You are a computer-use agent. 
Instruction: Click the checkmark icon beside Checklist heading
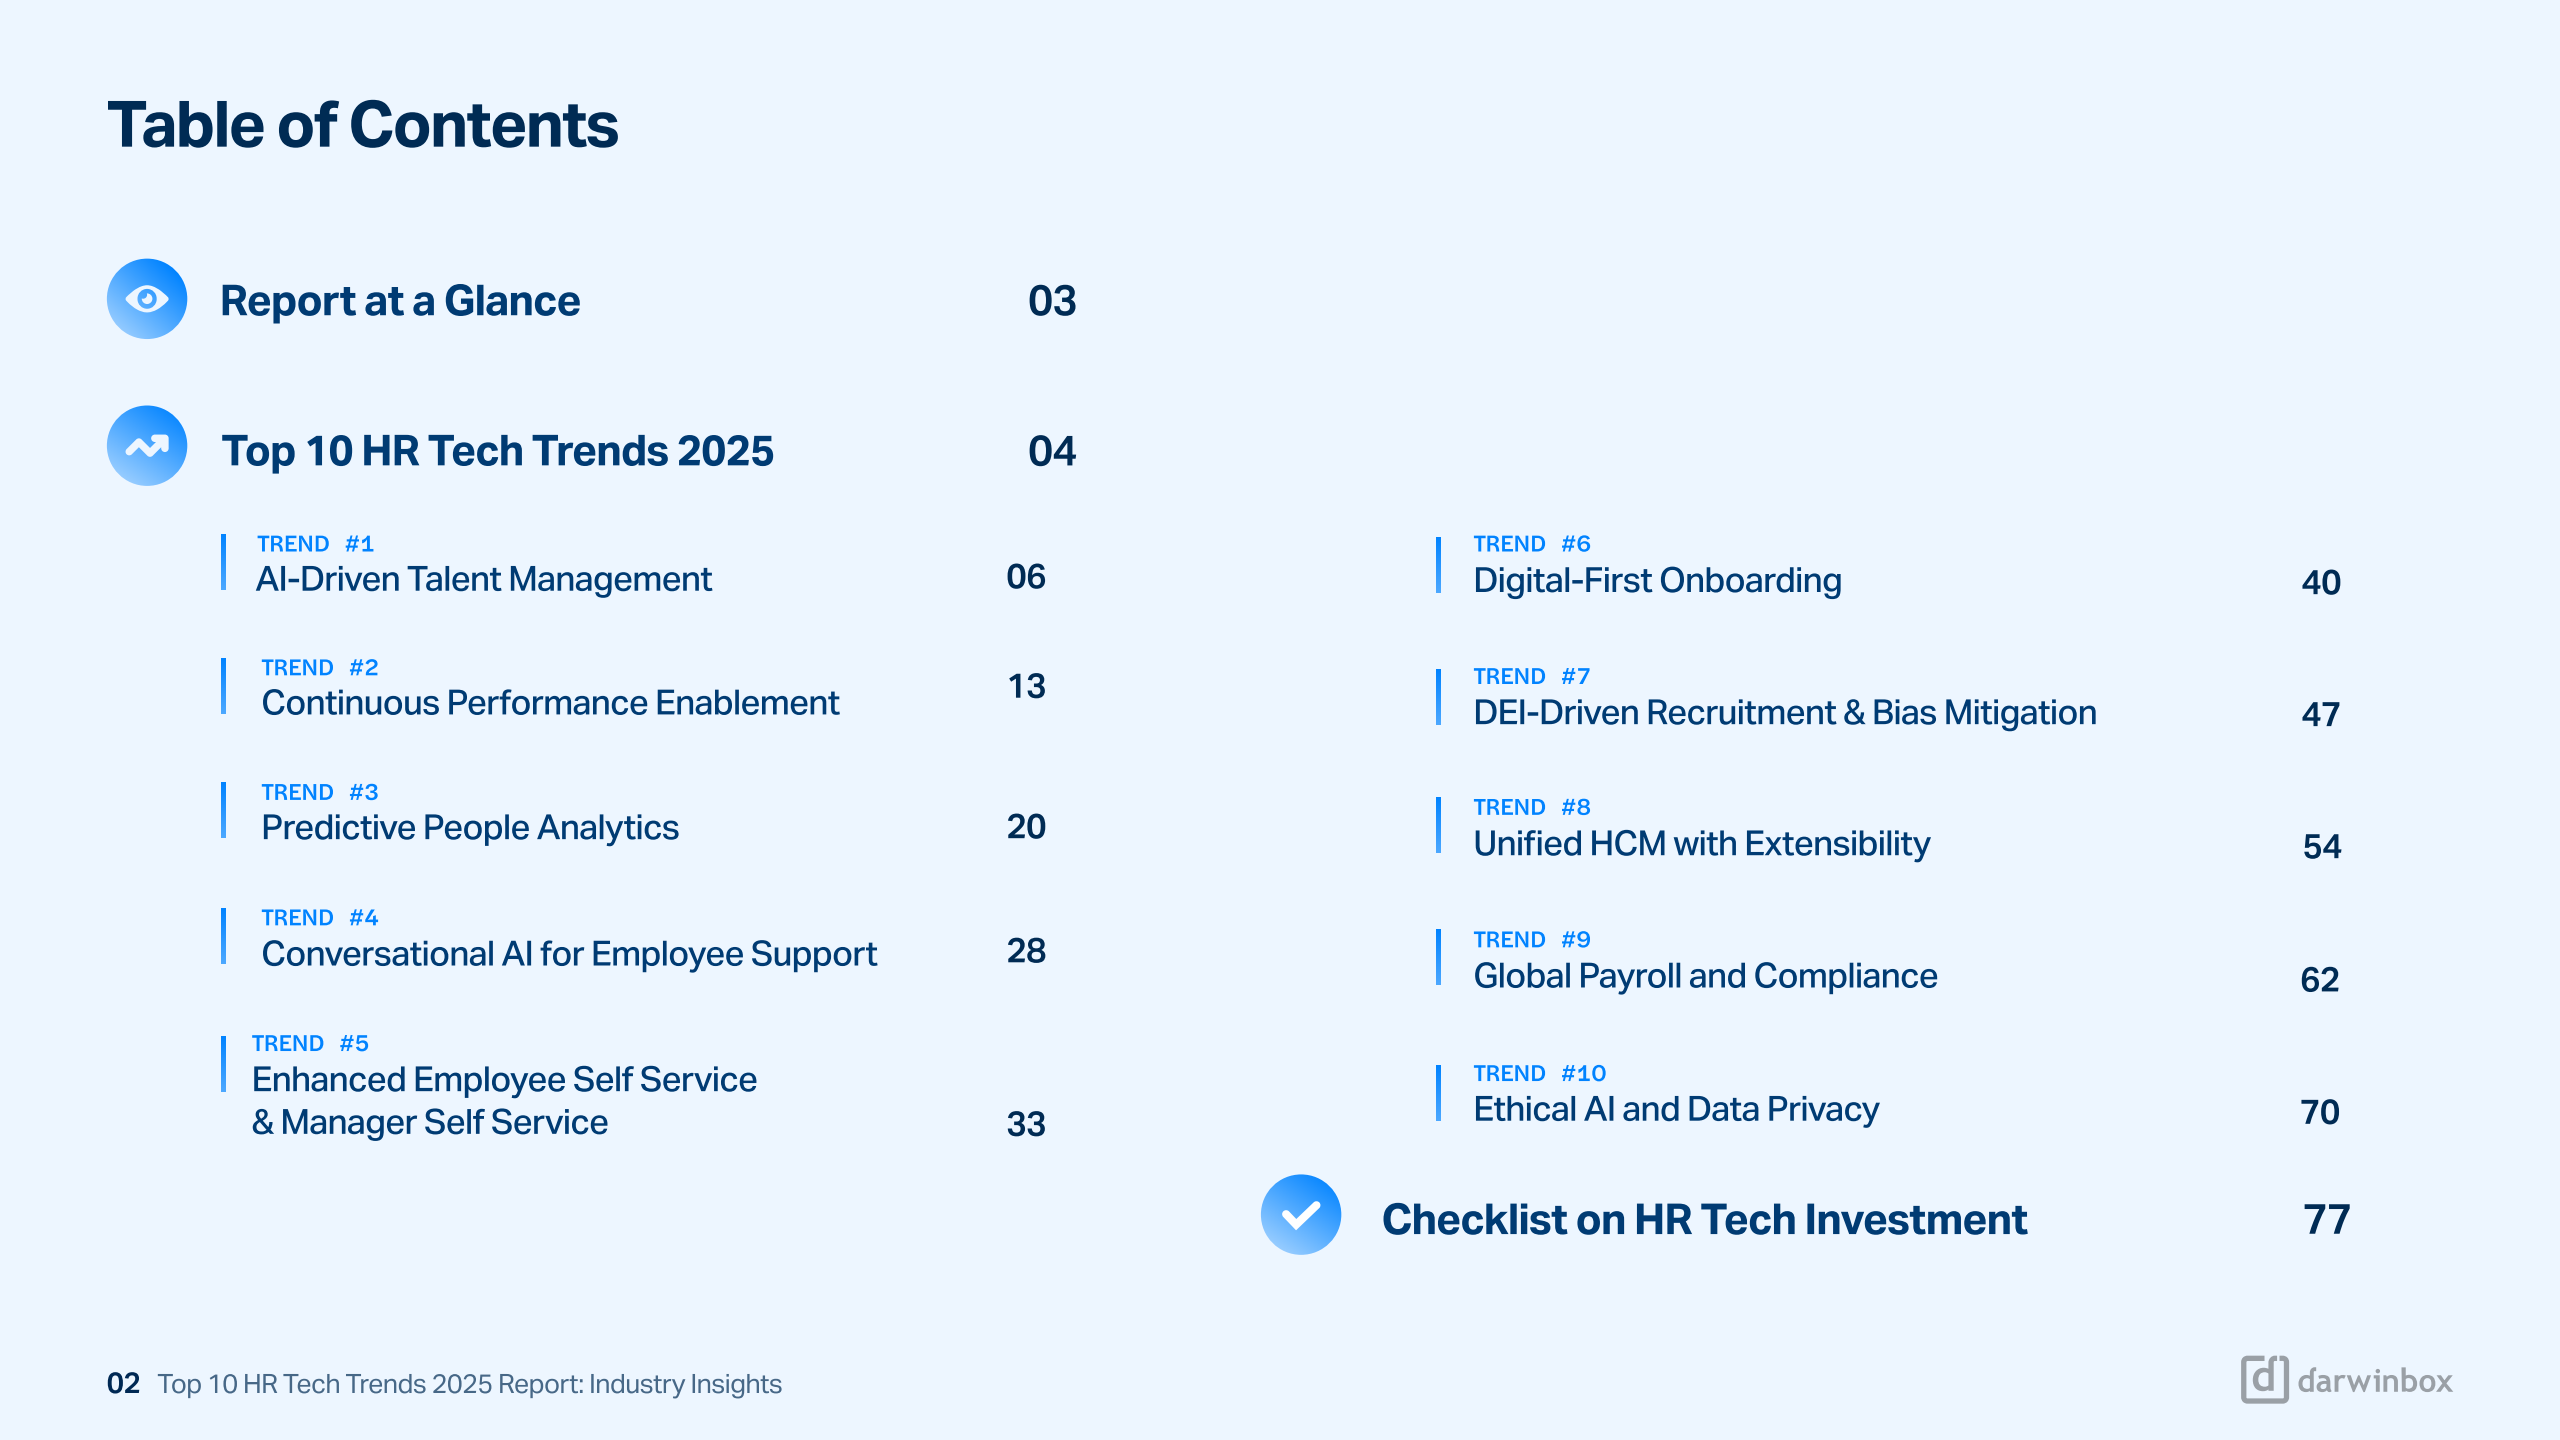[1300, 1215]
